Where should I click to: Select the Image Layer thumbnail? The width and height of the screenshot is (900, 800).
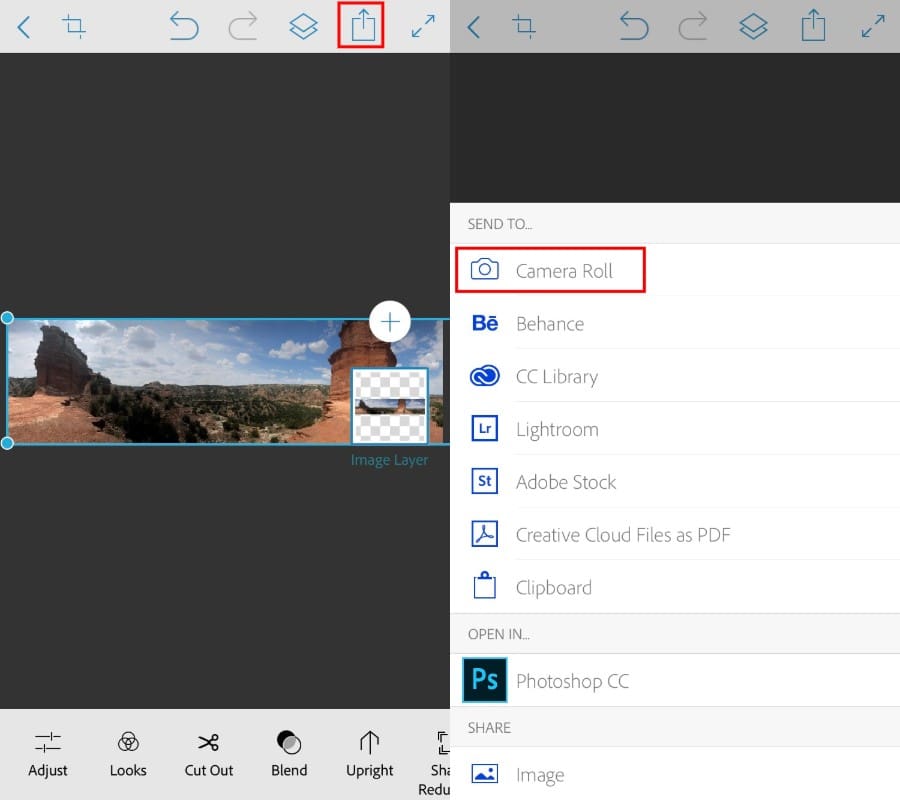tap(389, 406)
